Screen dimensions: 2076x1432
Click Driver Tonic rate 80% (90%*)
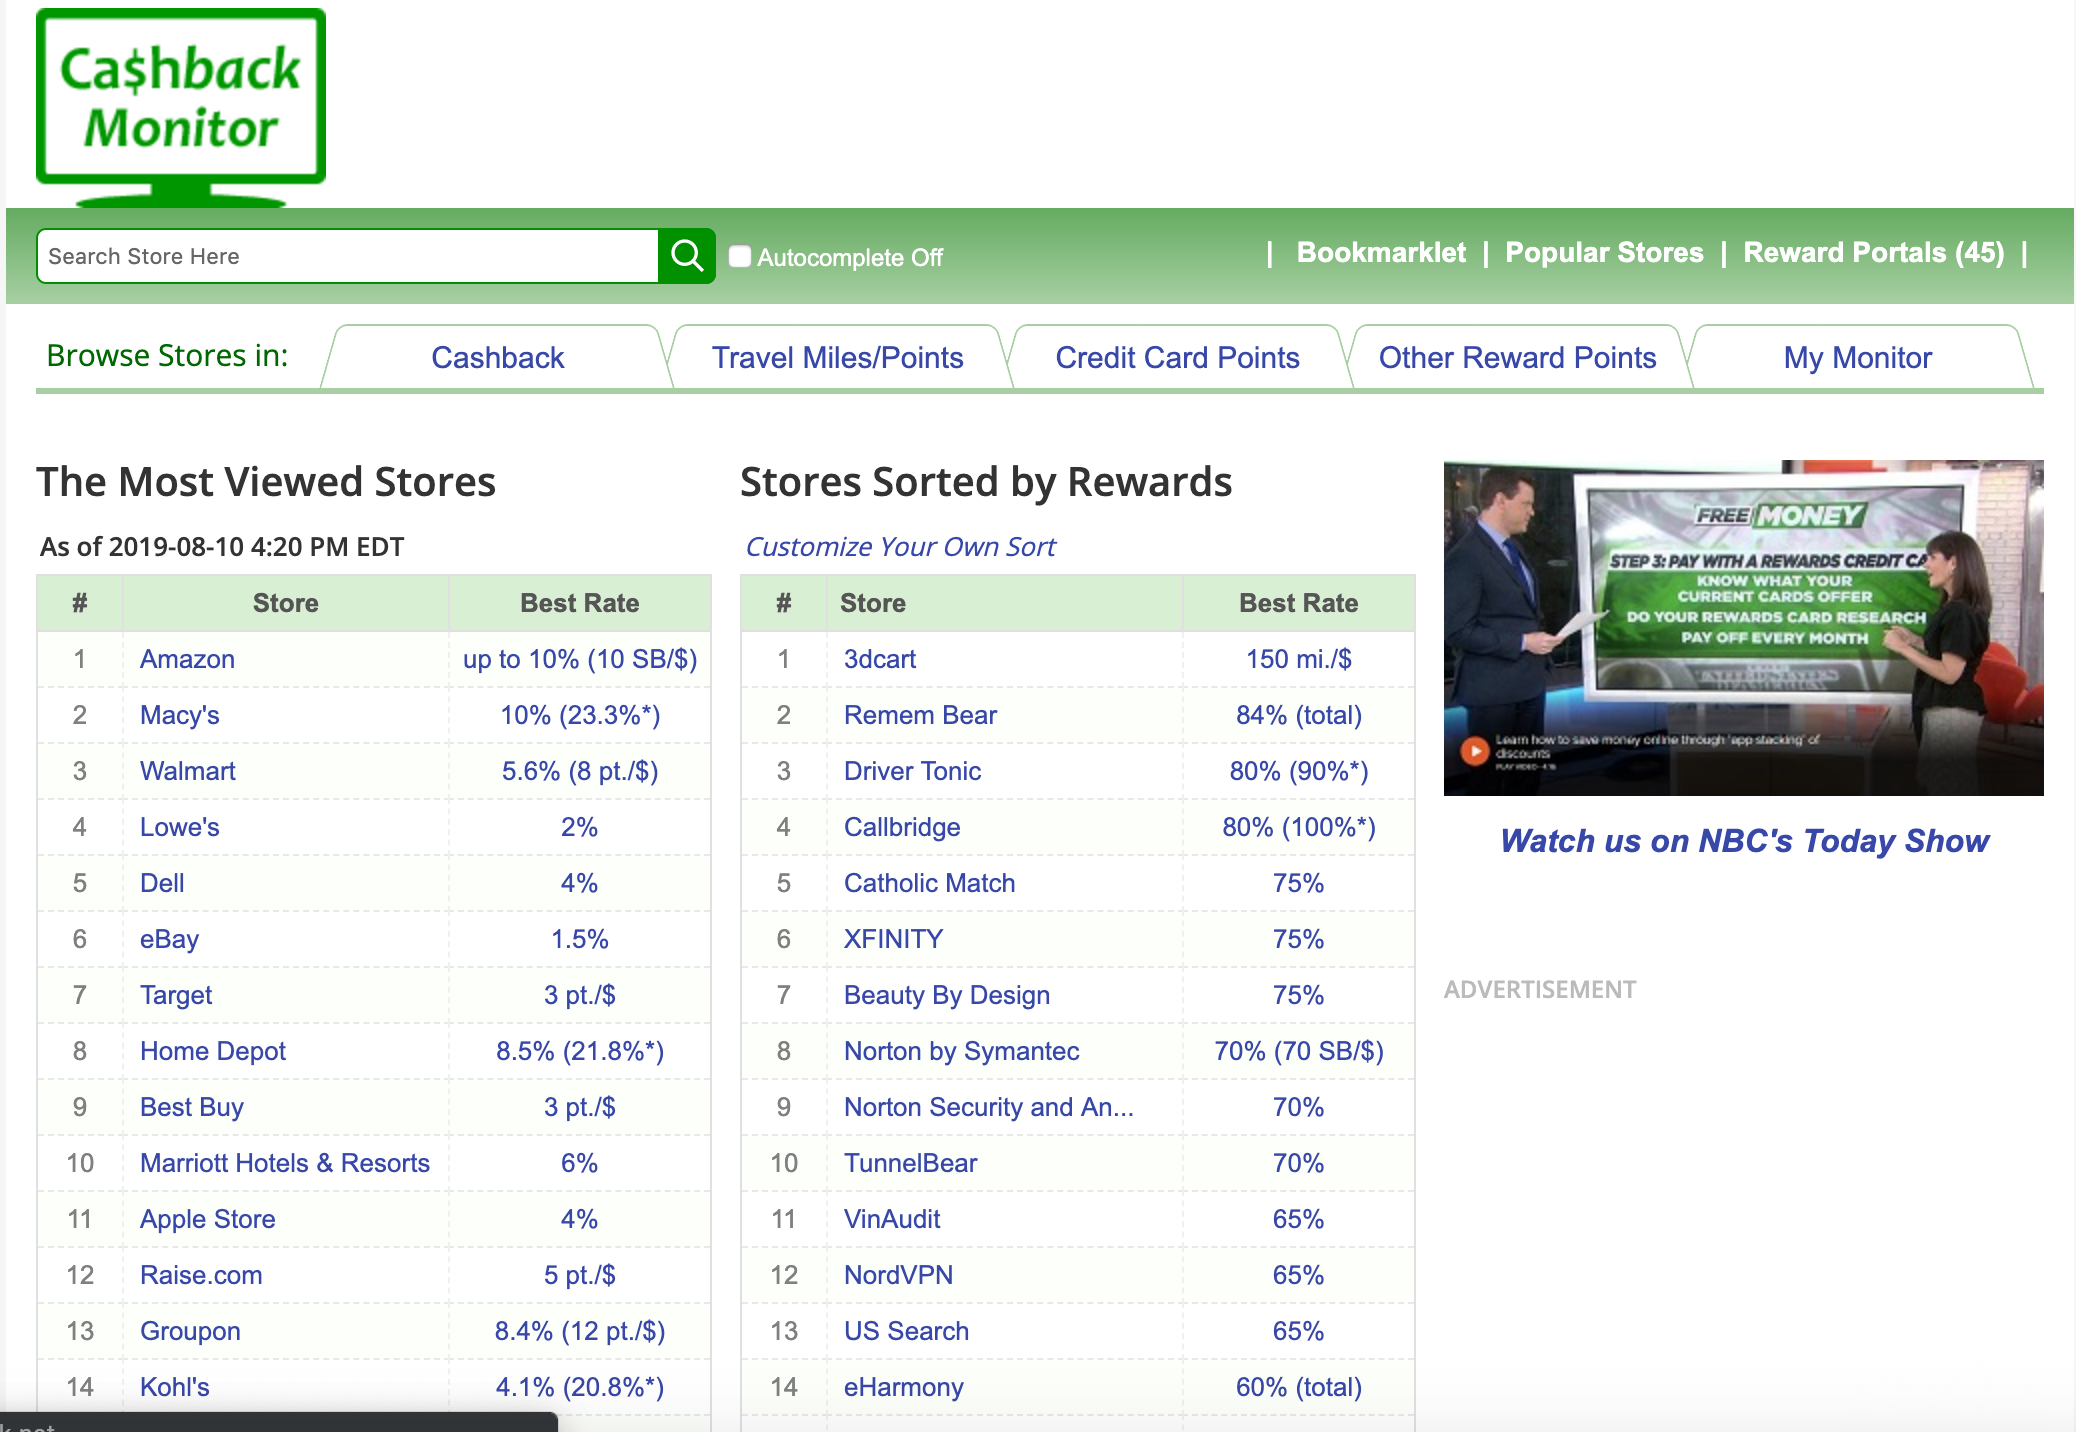[1298, 771]
